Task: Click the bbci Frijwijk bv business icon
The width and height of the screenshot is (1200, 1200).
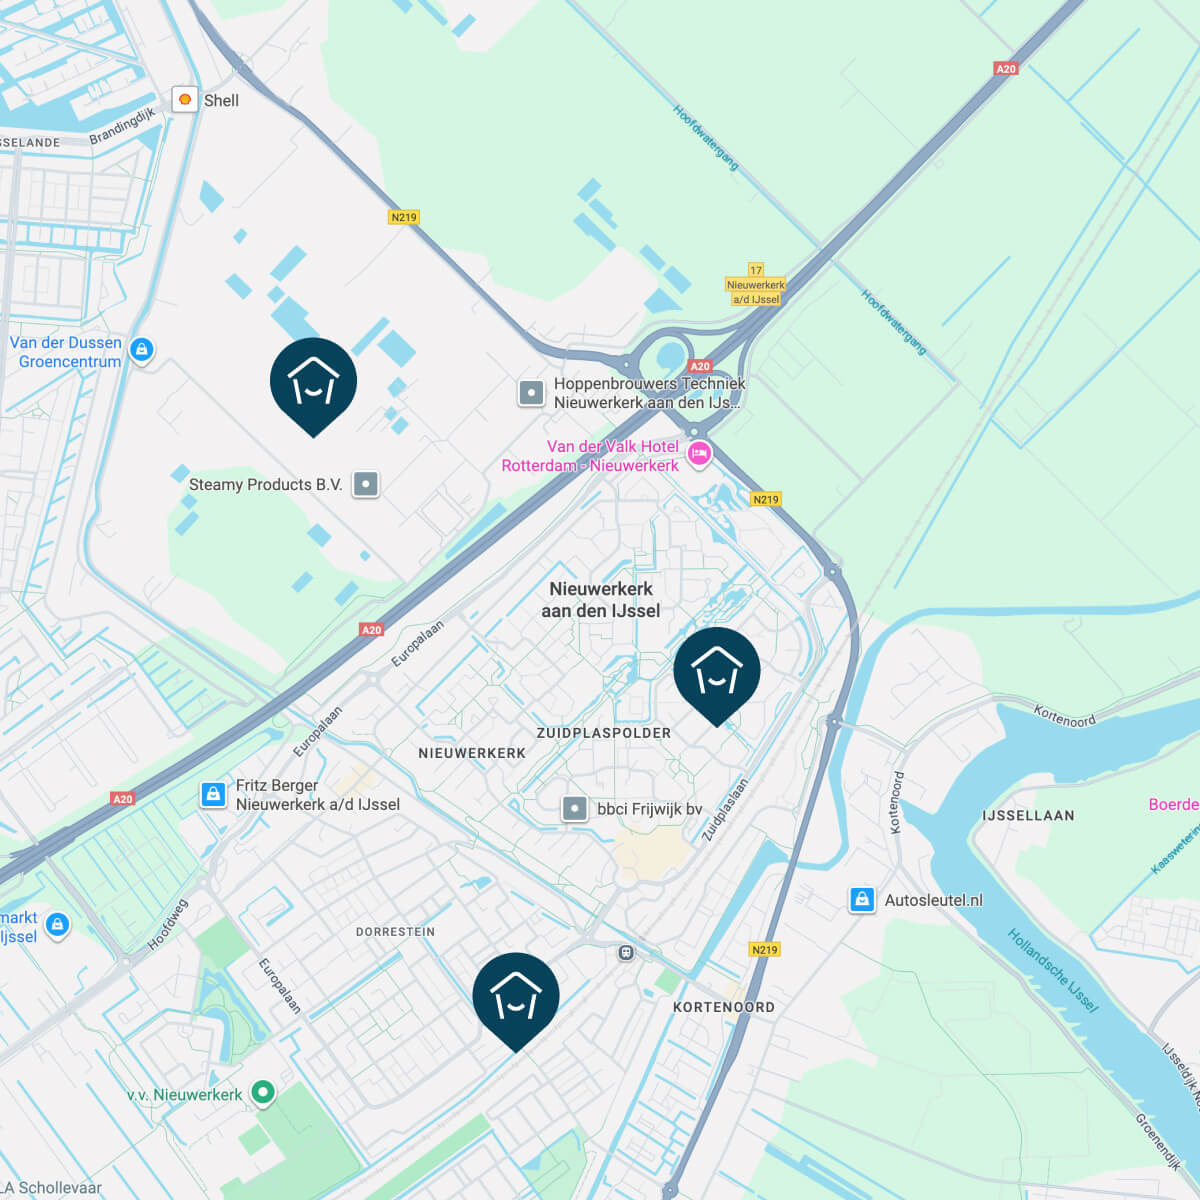Action: (574, 808)
